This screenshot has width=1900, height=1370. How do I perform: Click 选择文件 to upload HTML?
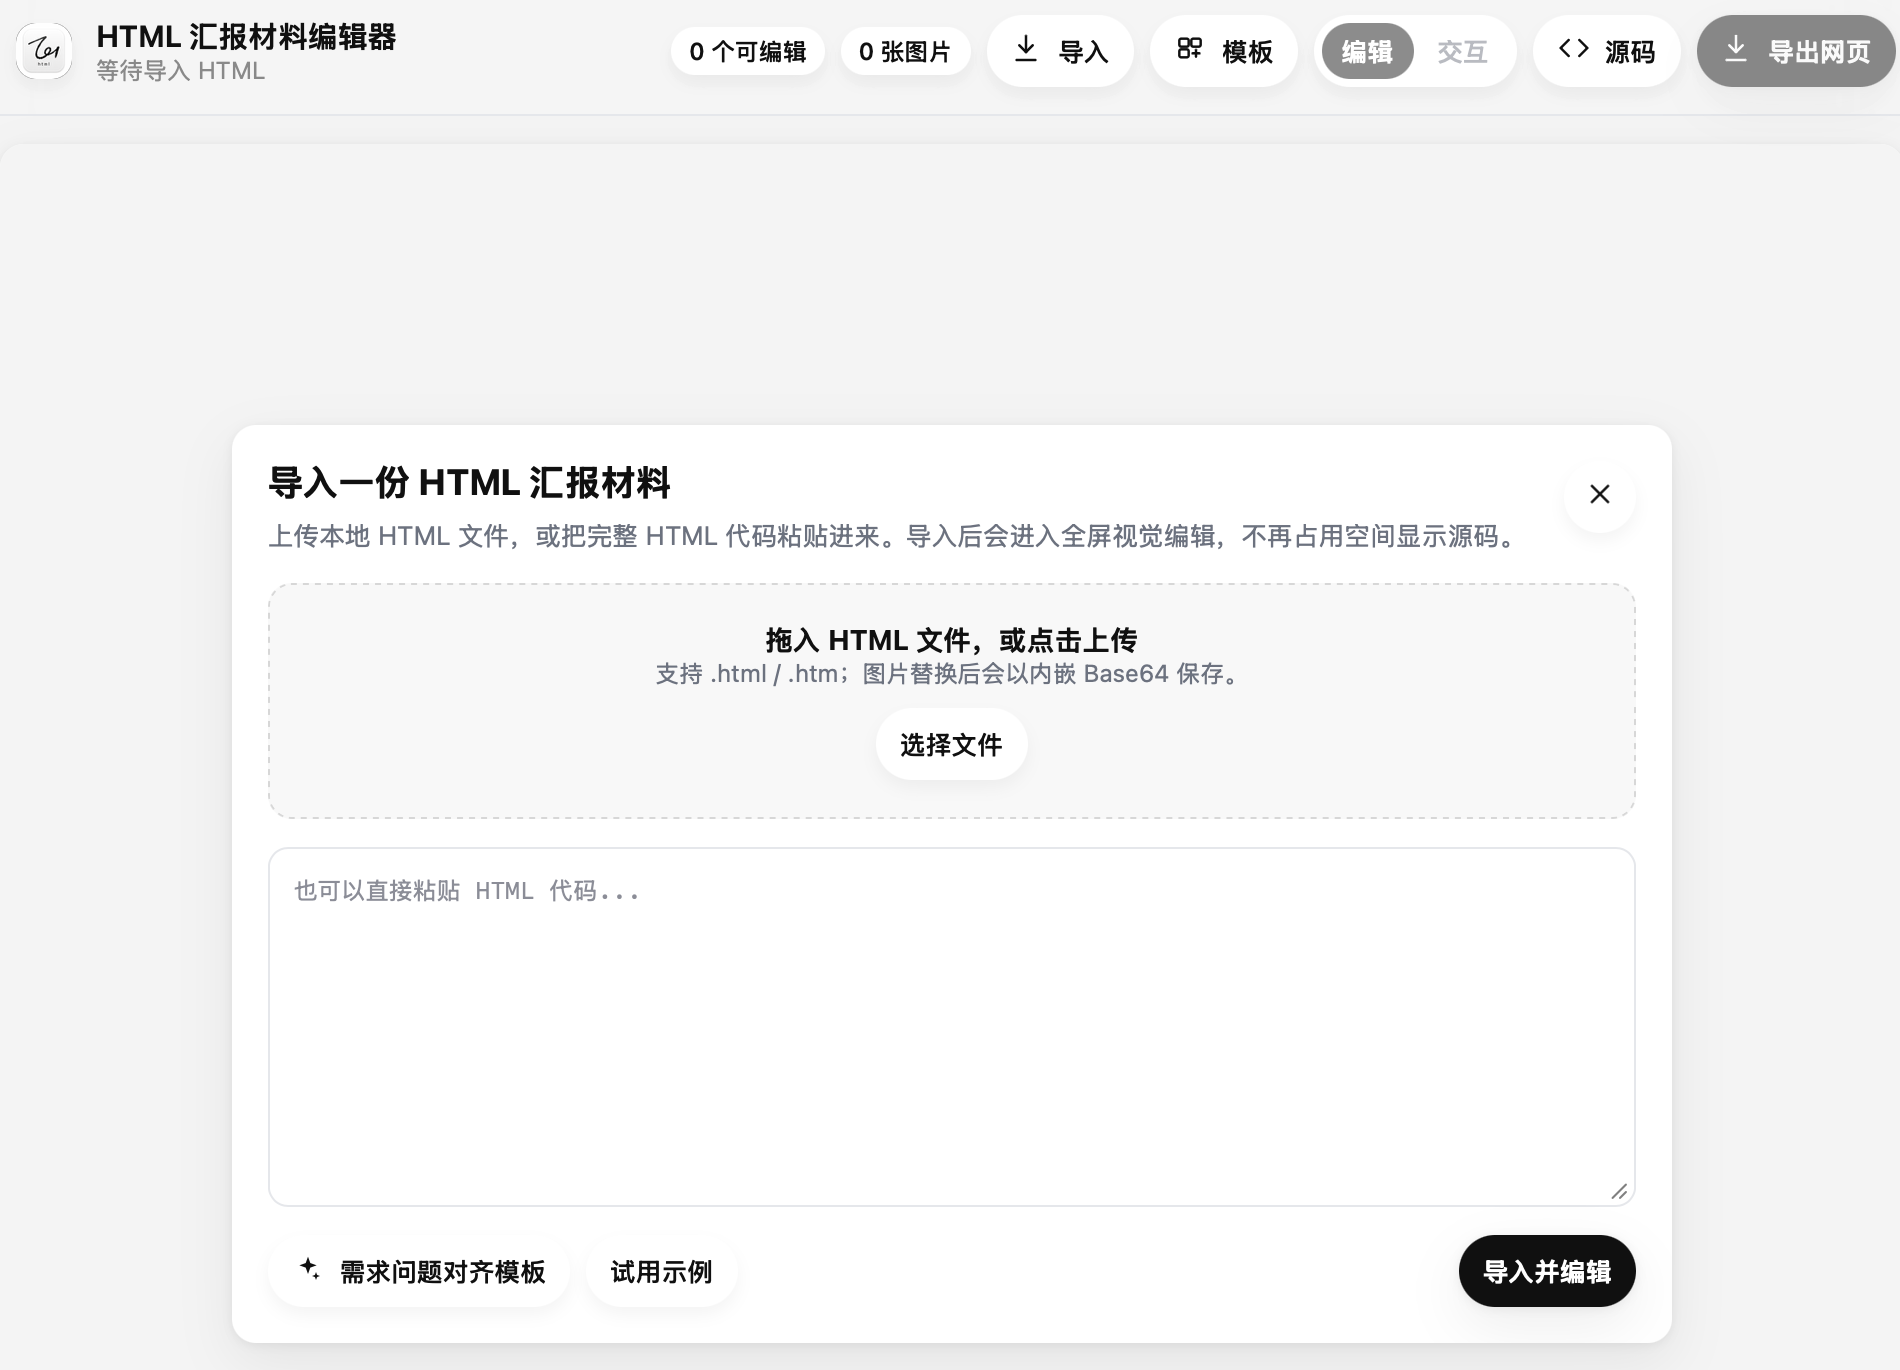pyautogui.click(x=951, y=745)
